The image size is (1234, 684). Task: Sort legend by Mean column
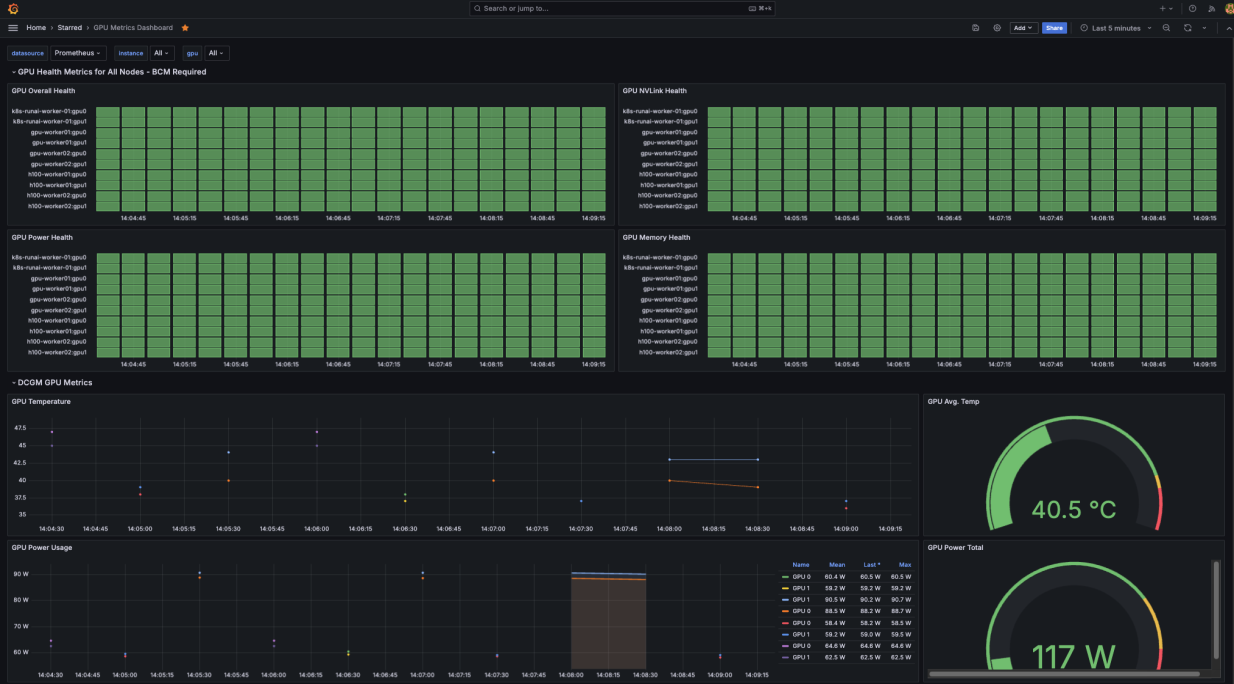pos(837,565)
